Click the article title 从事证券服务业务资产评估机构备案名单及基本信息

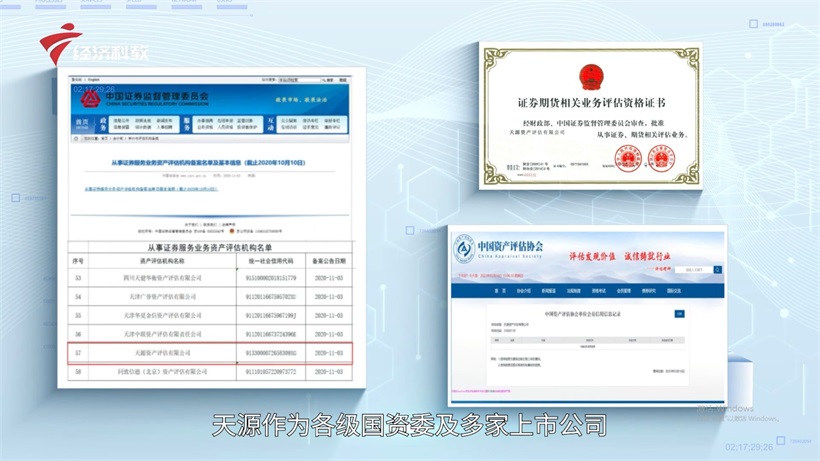click(209, 163)
